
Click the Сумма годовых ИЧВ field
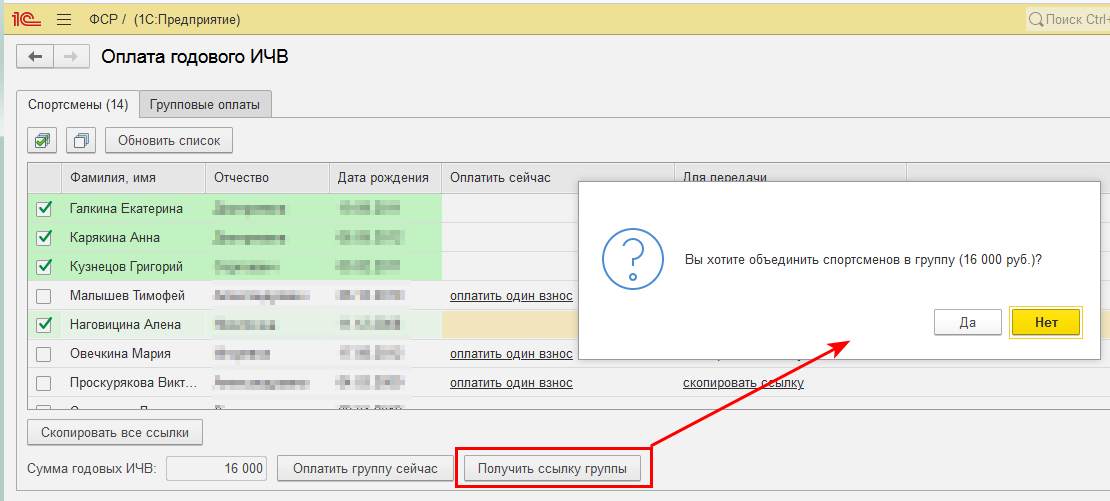pyautogui.click(x=217, y=469)
